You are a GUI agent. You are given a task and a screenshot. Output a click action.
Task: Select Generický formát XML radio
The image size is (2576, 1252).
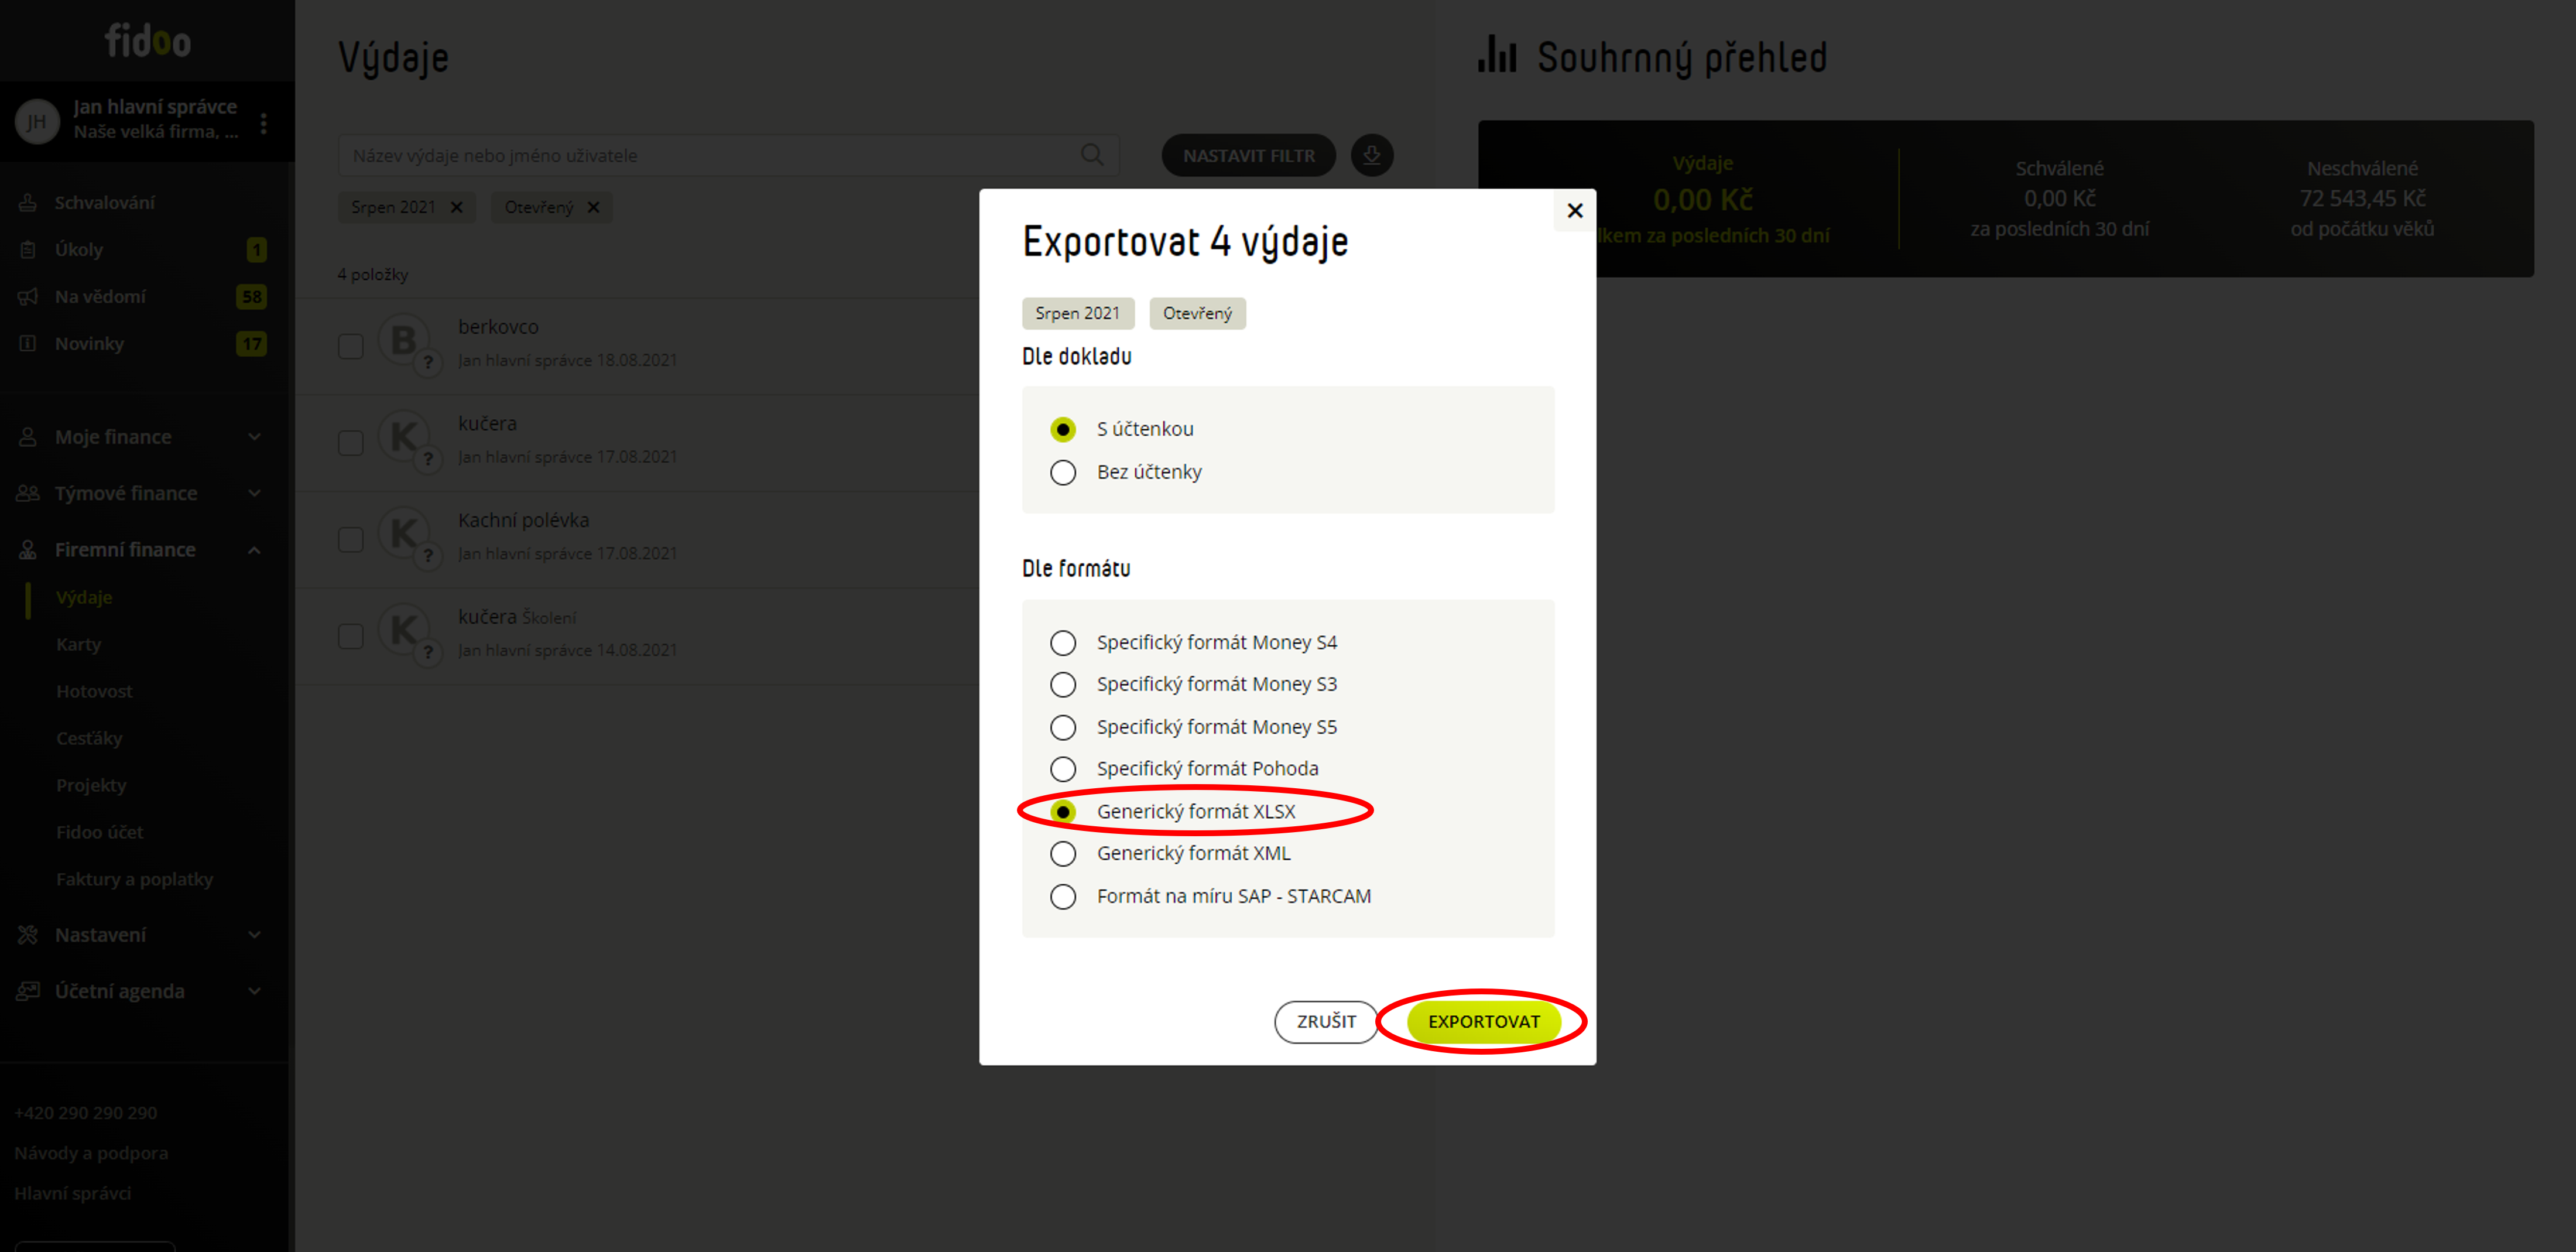click(x=1063, y=854)
